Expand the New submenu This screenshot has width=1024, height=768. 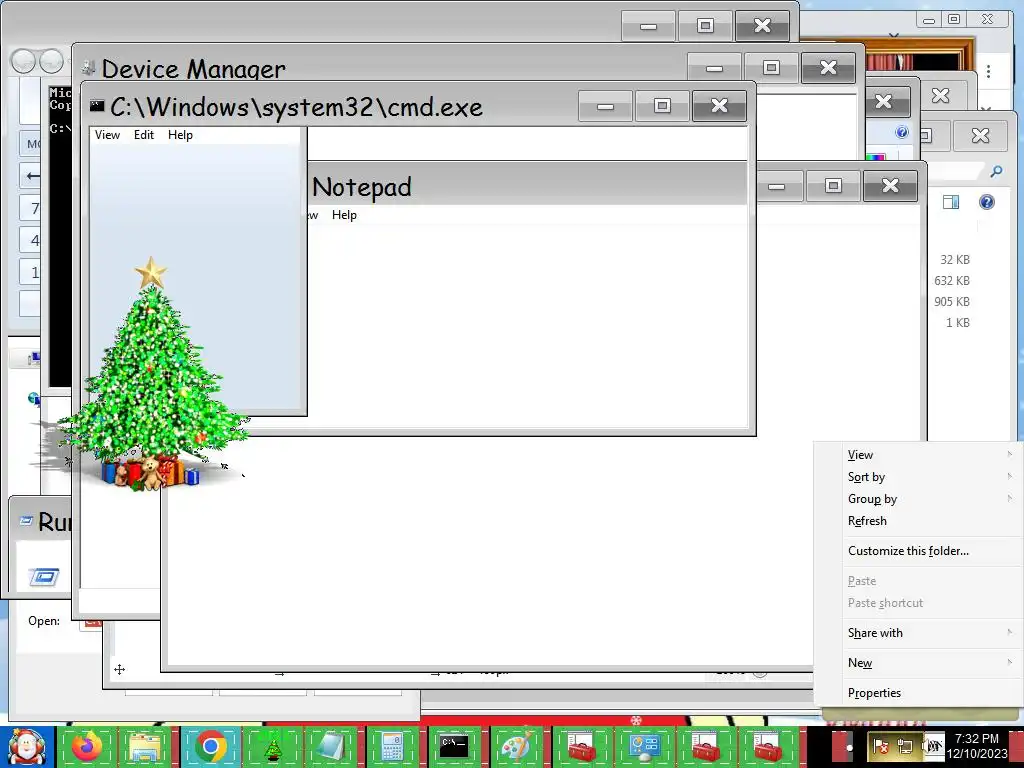(918, 662)
